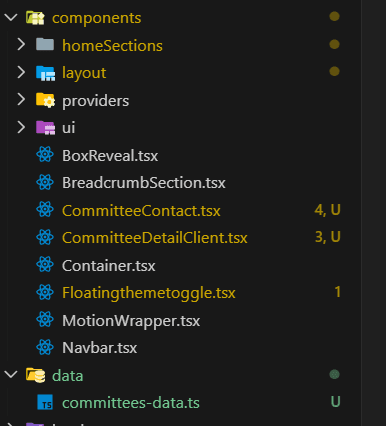Open CommitteeContact.tsx file
Screen dimensions: 386x426
click(141, 211)
